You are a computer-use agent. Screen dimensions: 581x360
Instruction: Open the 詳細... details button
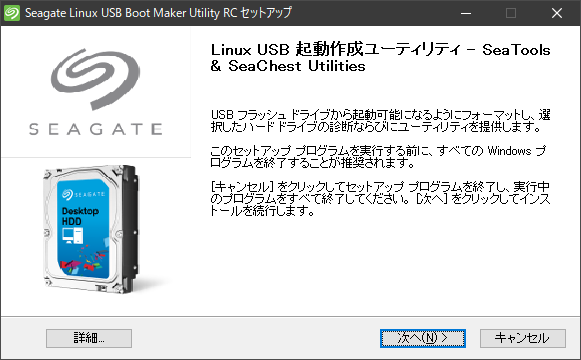point(89,338)
